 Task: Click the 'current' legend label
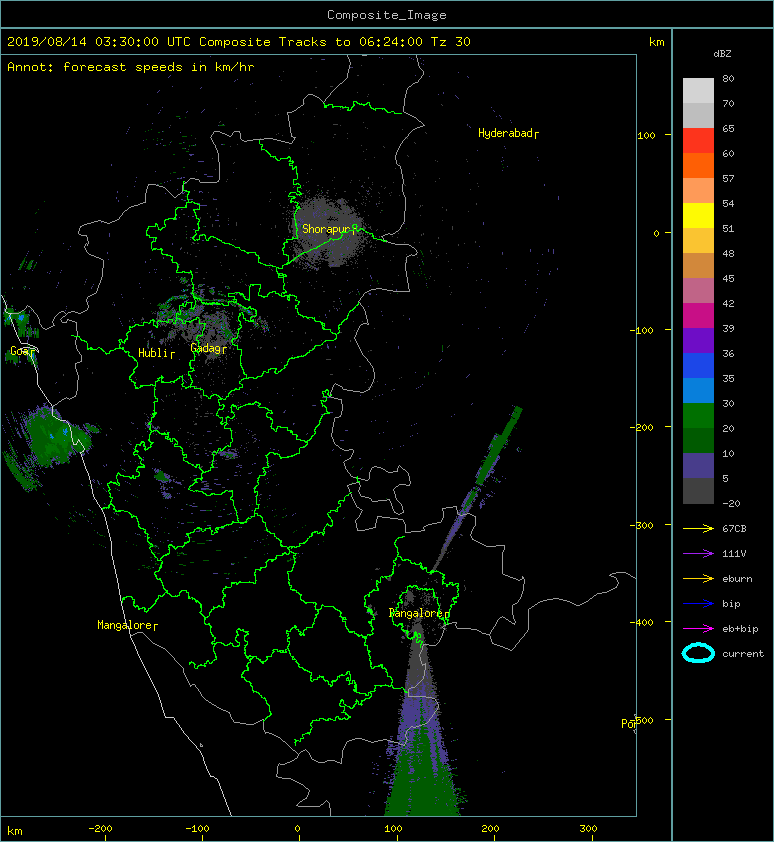tap(743, 654)
